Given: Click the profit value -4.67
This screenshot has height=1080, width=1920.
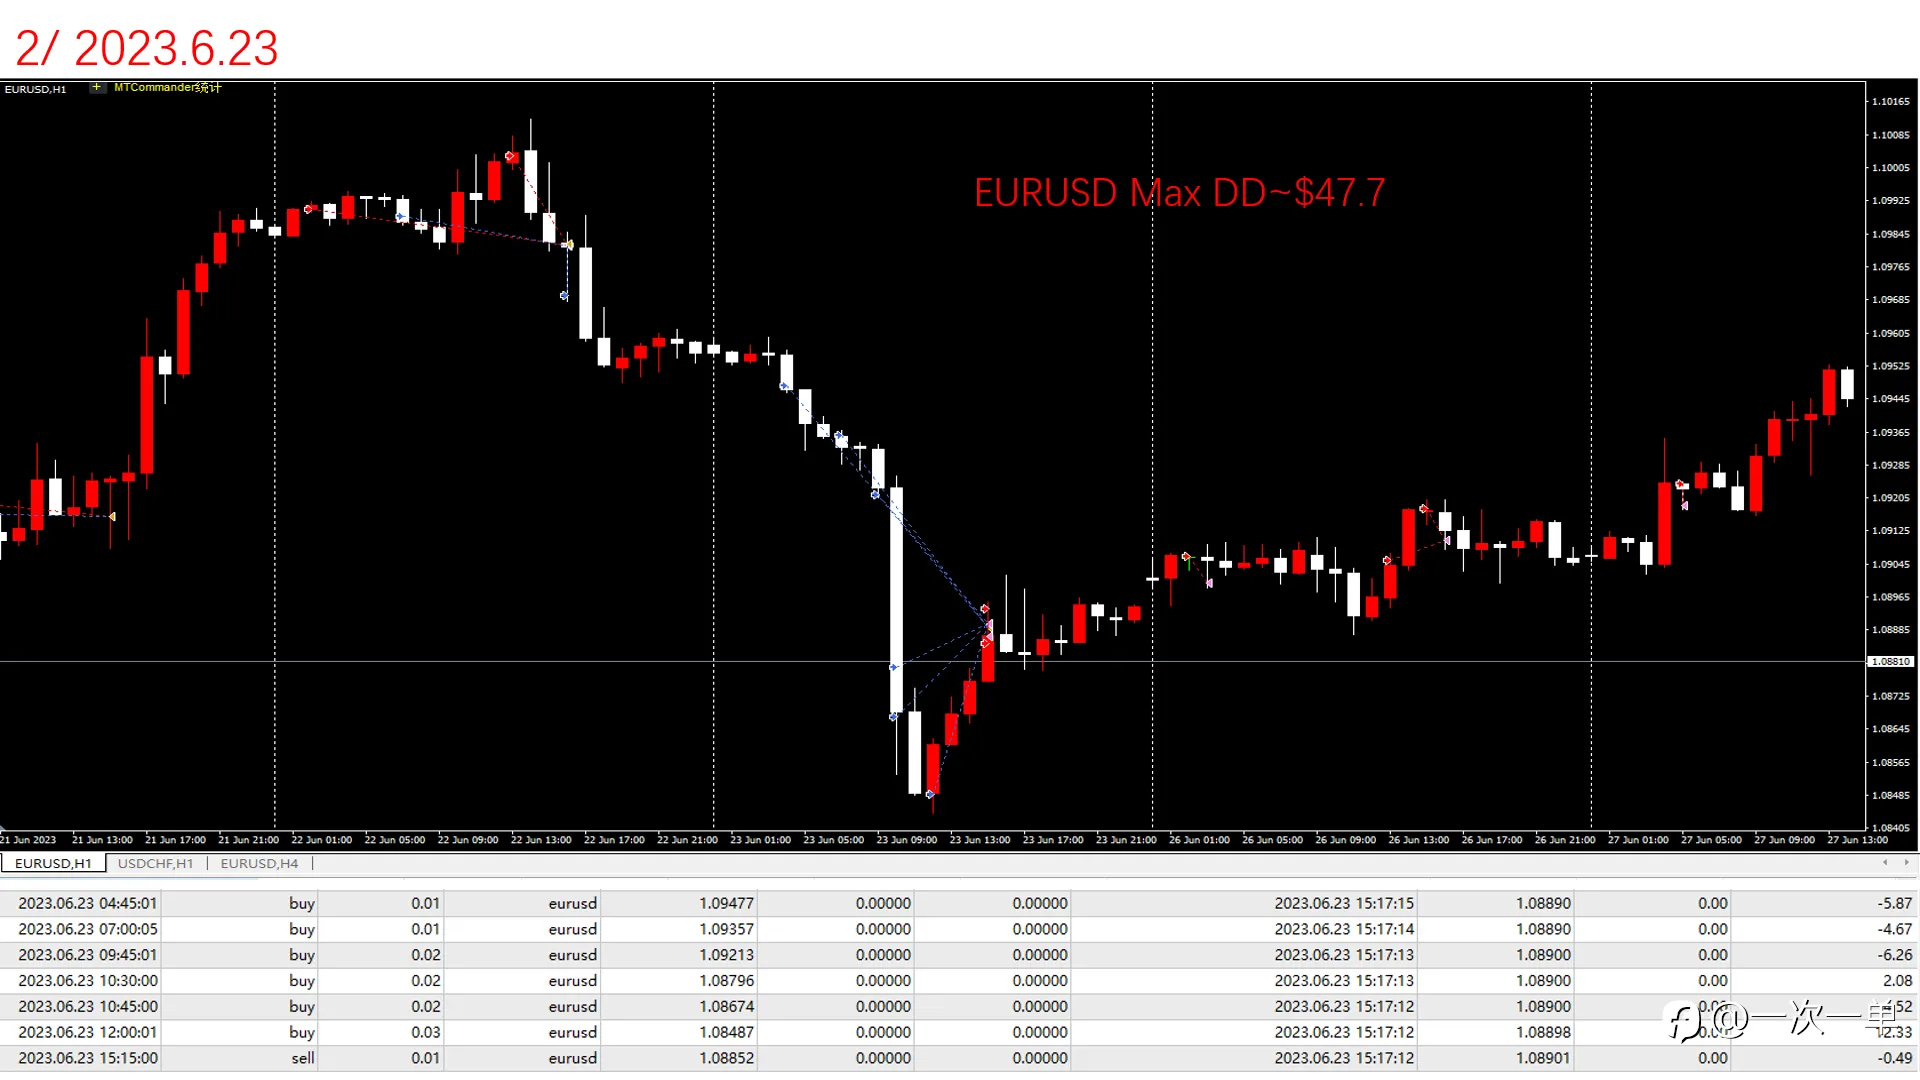Looking at the screenshot, I should point(1894,929).
